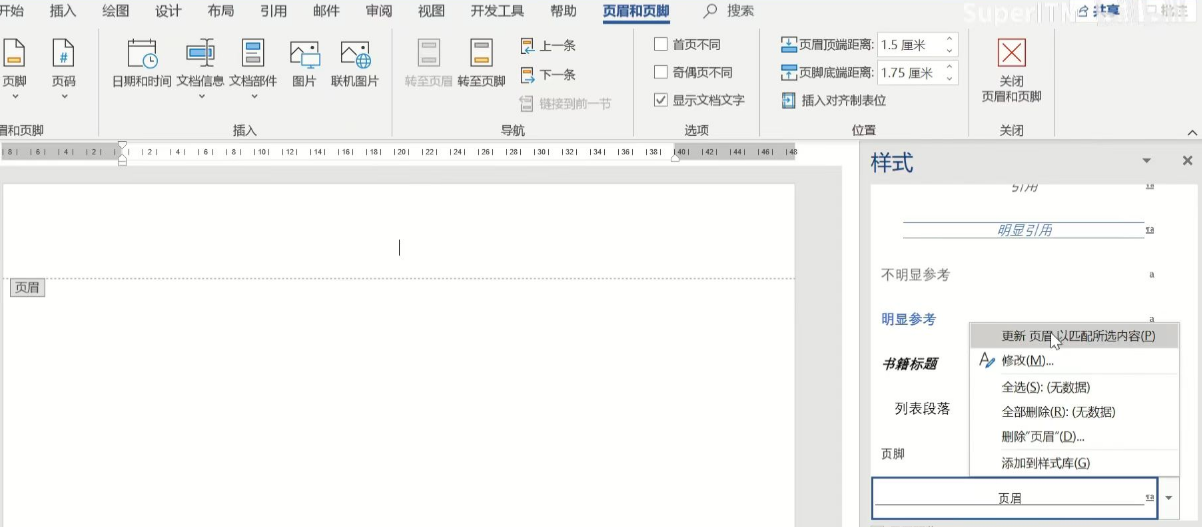
Task: Open the 页眉 style dropdown arrow
Action: (1168, 498)
